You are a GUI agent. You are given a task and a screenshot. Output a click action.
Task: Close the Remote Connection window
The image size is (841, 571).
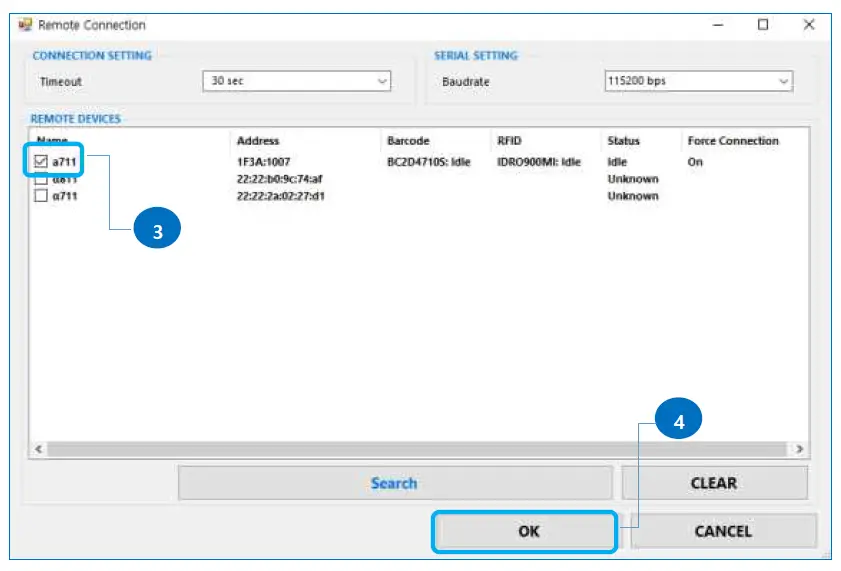(809, 25)
